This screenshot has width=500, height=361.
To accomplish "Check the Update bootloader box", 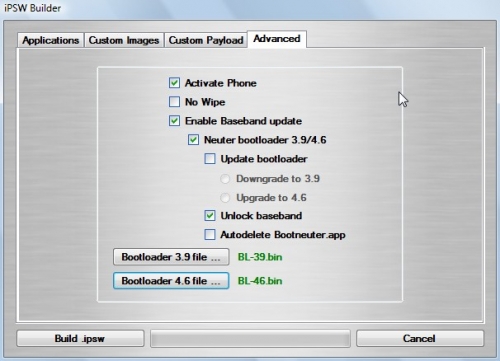I will [x=210, y=159].
